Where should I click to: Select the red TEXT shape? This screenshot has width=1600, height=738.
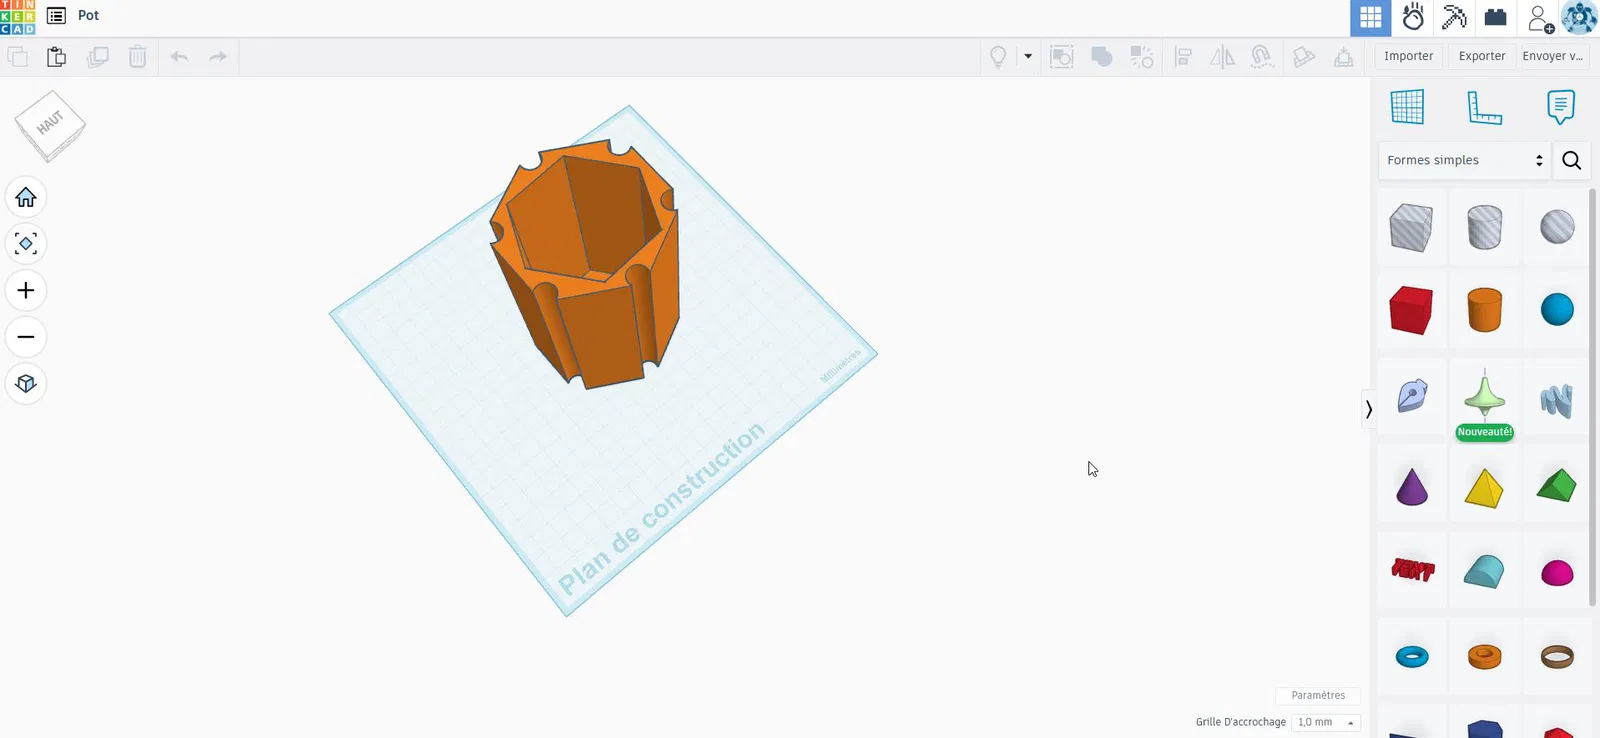1411,570
